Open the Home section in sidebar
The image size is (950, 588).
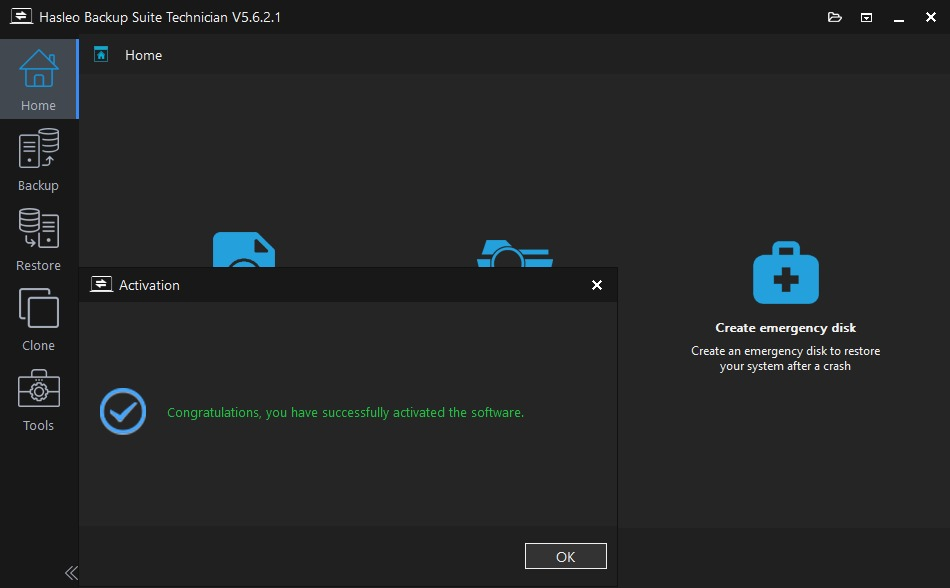point(38,80)
